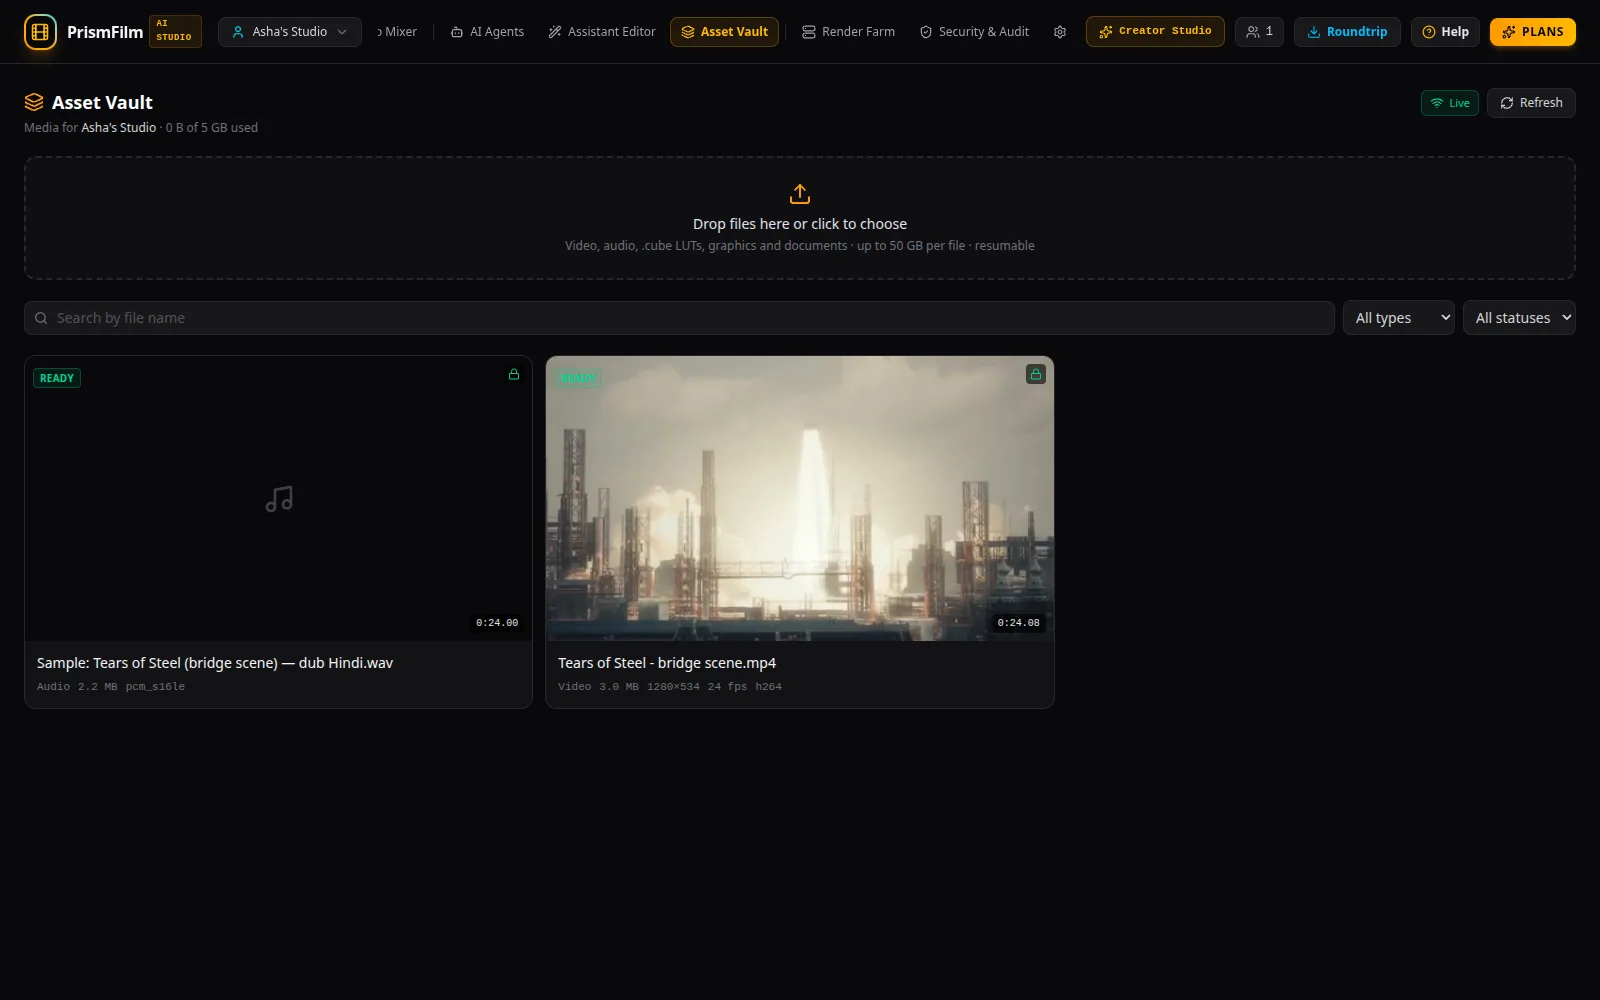The image size is (1600, 1000).
Task: Click "Video 3.0 MB 1280×534 24 fps h264" metadata
Action: tap(670, 687)
